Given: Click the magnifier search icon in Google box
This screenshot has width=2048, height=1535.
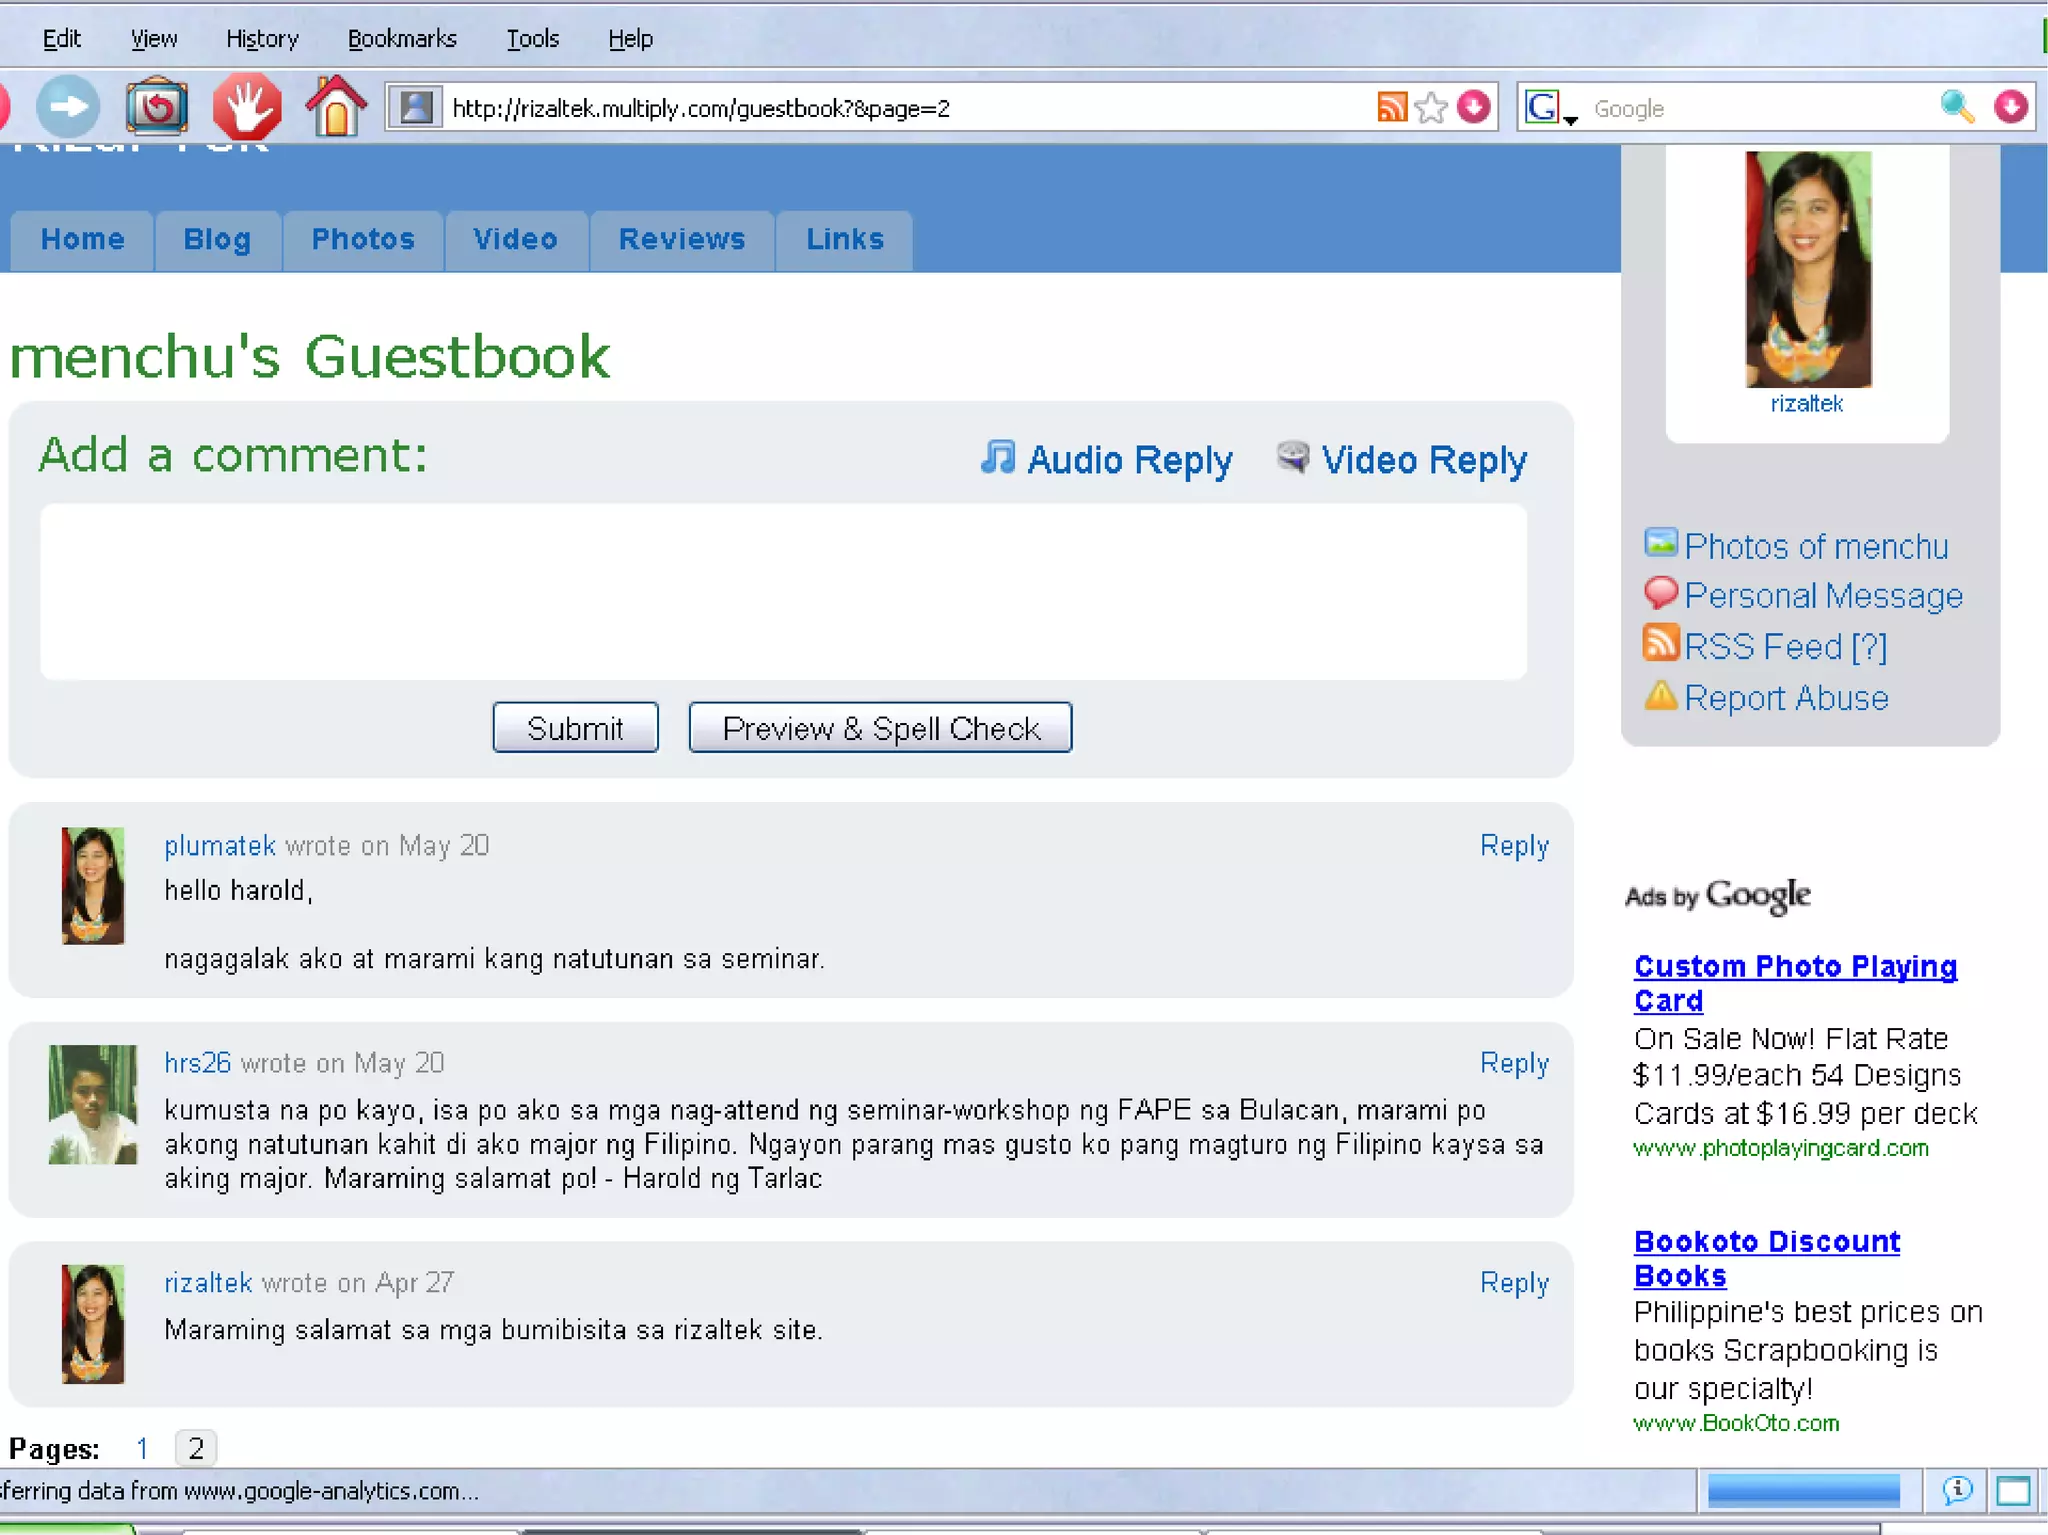Looking at the screenshot, I should point(1957,107).
